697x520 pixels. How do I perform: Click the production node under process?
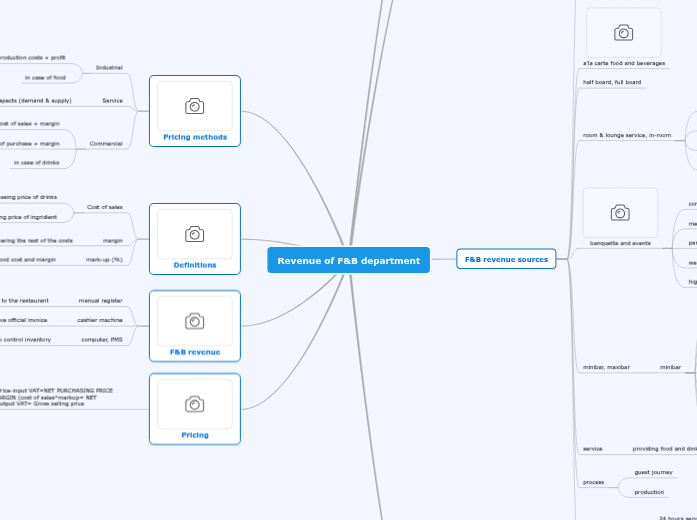649,492
